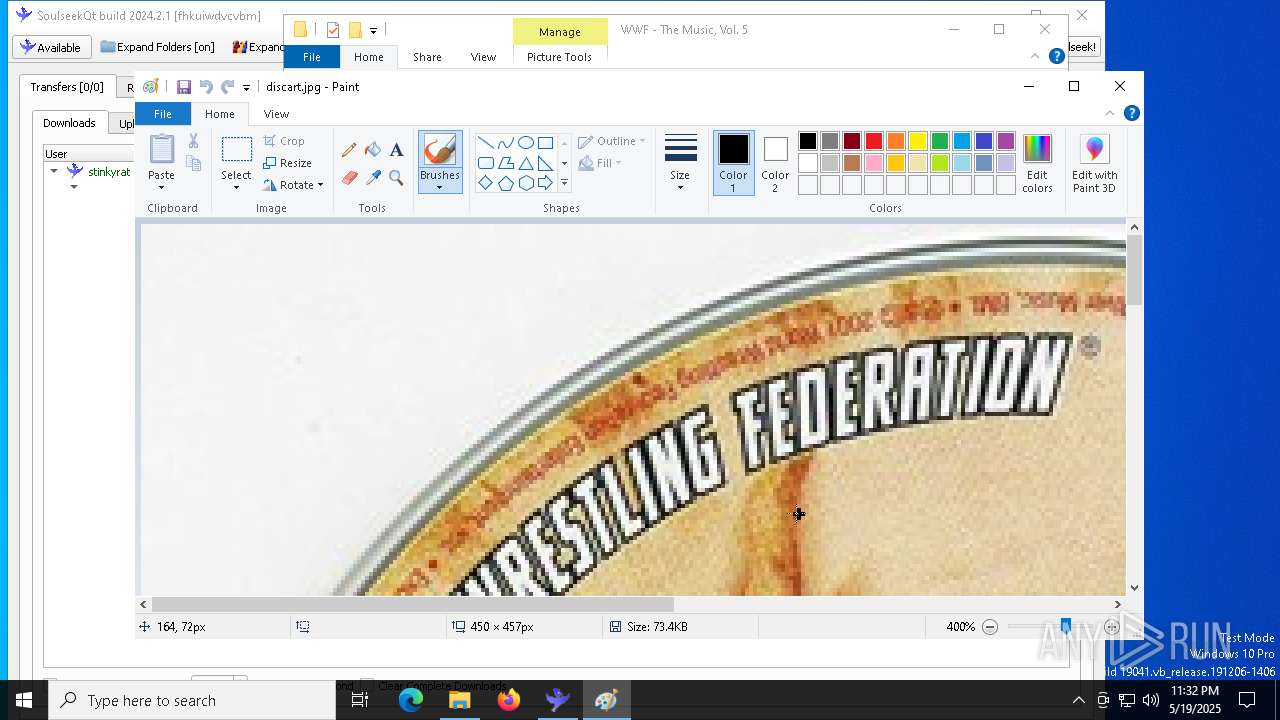This screenshot has width=1280, height=720.
Task: Open the Paint File menu
Action: 162,114
